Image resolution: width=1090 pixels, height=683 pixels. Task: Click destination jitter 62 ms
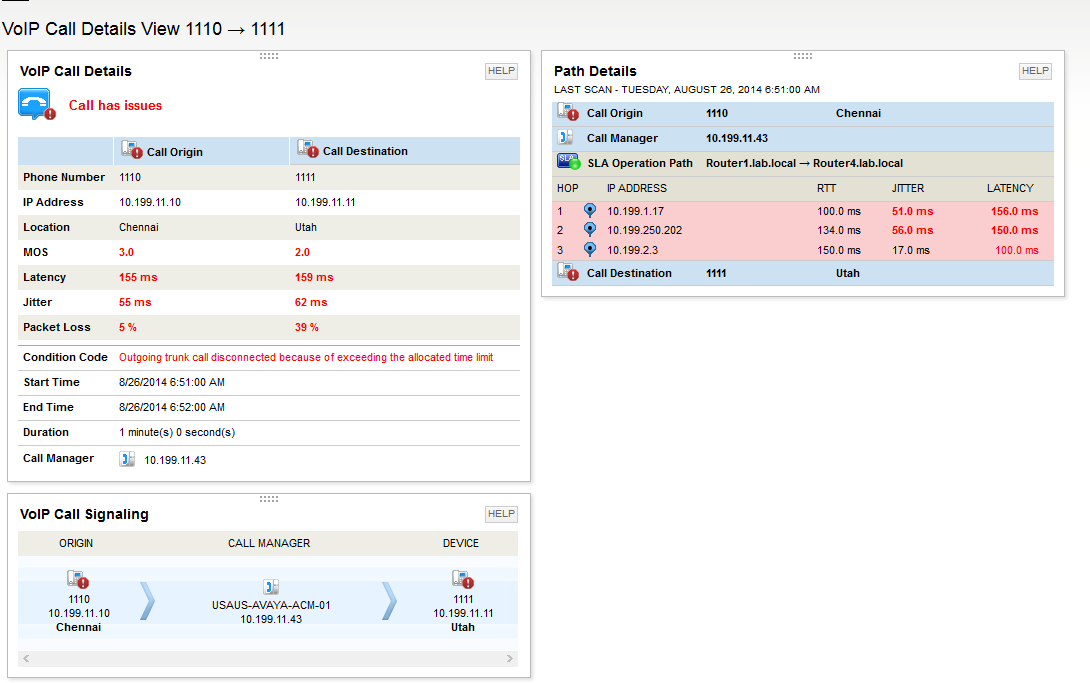[x=311, y=302]
